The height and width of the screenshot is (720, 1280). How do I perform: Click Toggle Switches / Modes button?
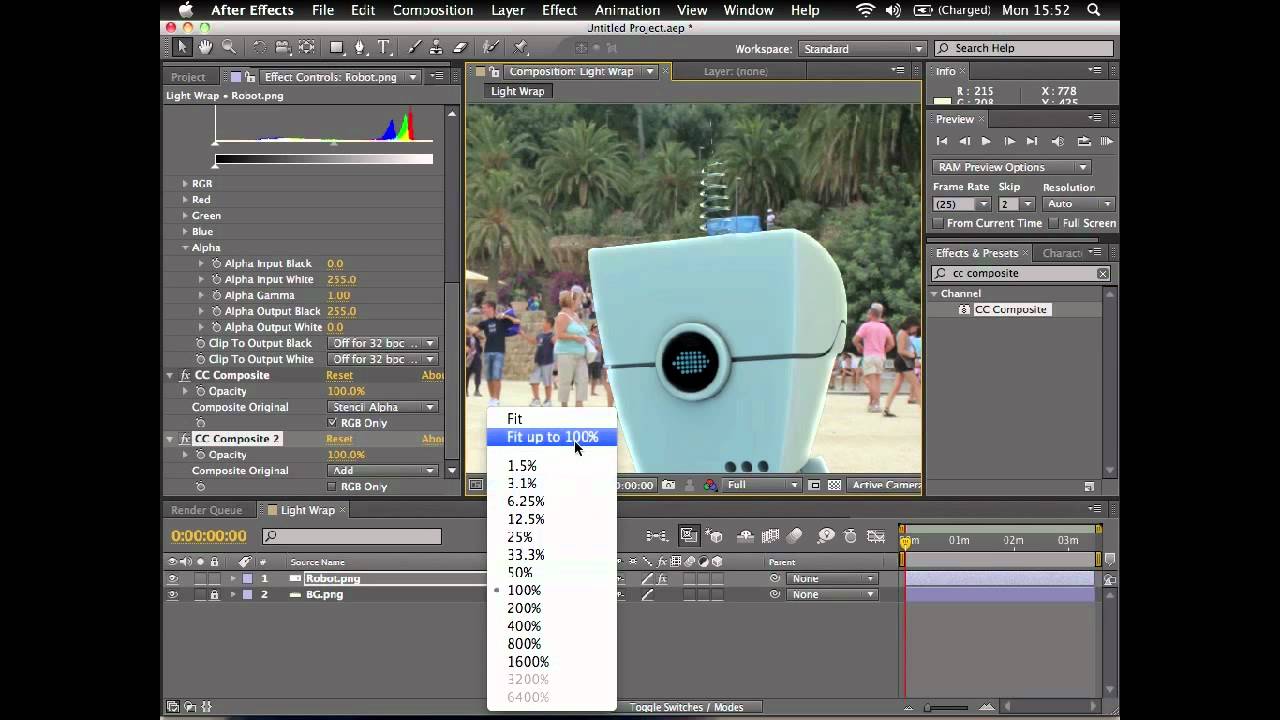[686, 707]
